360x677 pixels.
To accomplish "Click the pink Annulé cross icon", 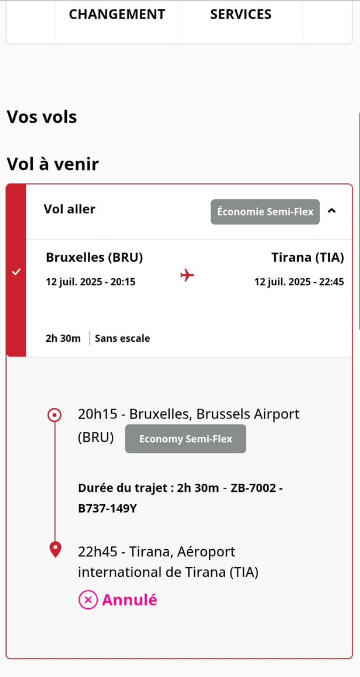I will (88, 600).
